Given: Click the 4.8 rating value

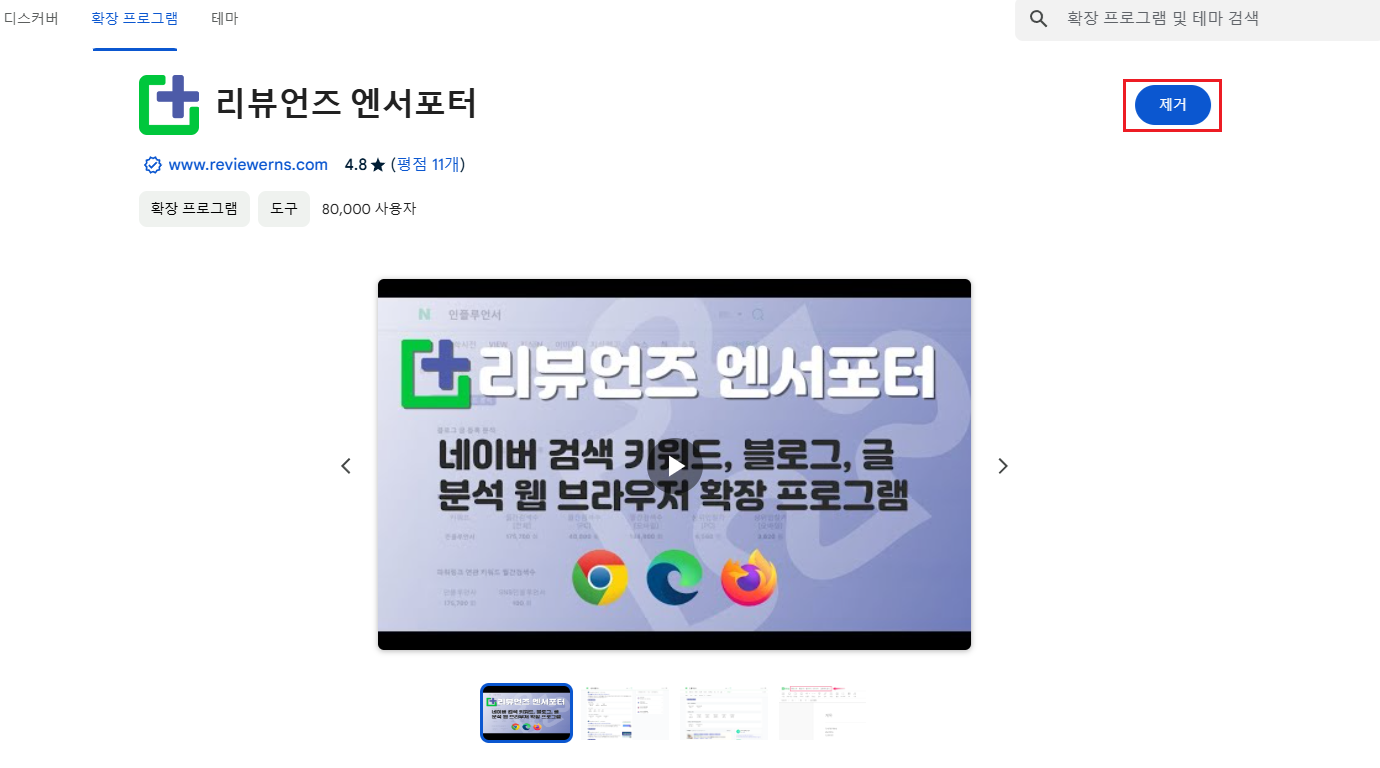Looking at the screenshot, I should pos(355,165).
